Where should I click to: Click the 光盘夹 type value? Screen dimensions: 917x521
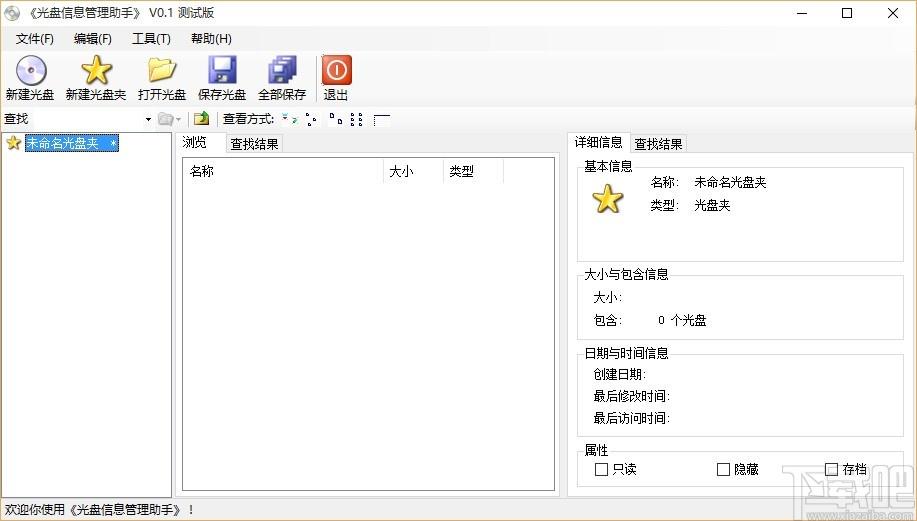pos(712,205)
